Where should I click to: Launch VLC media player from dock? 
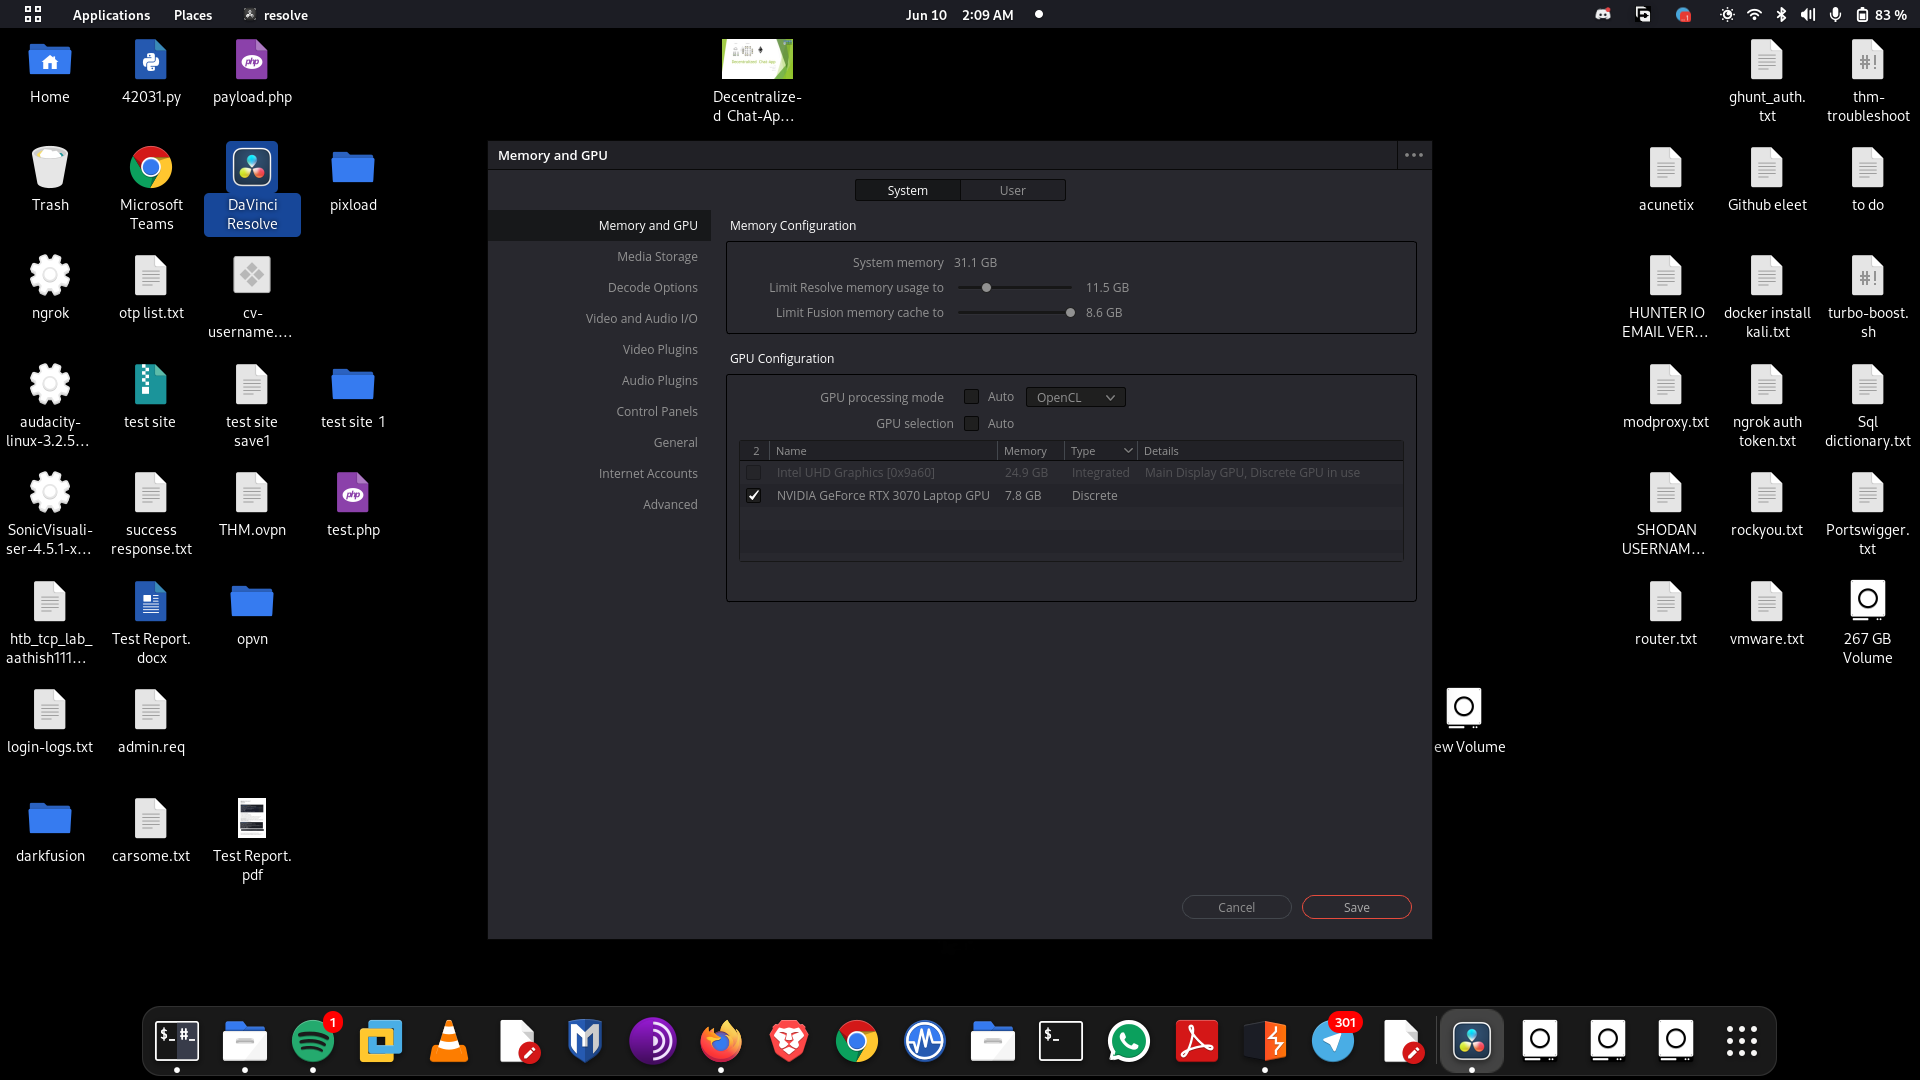449,1041
